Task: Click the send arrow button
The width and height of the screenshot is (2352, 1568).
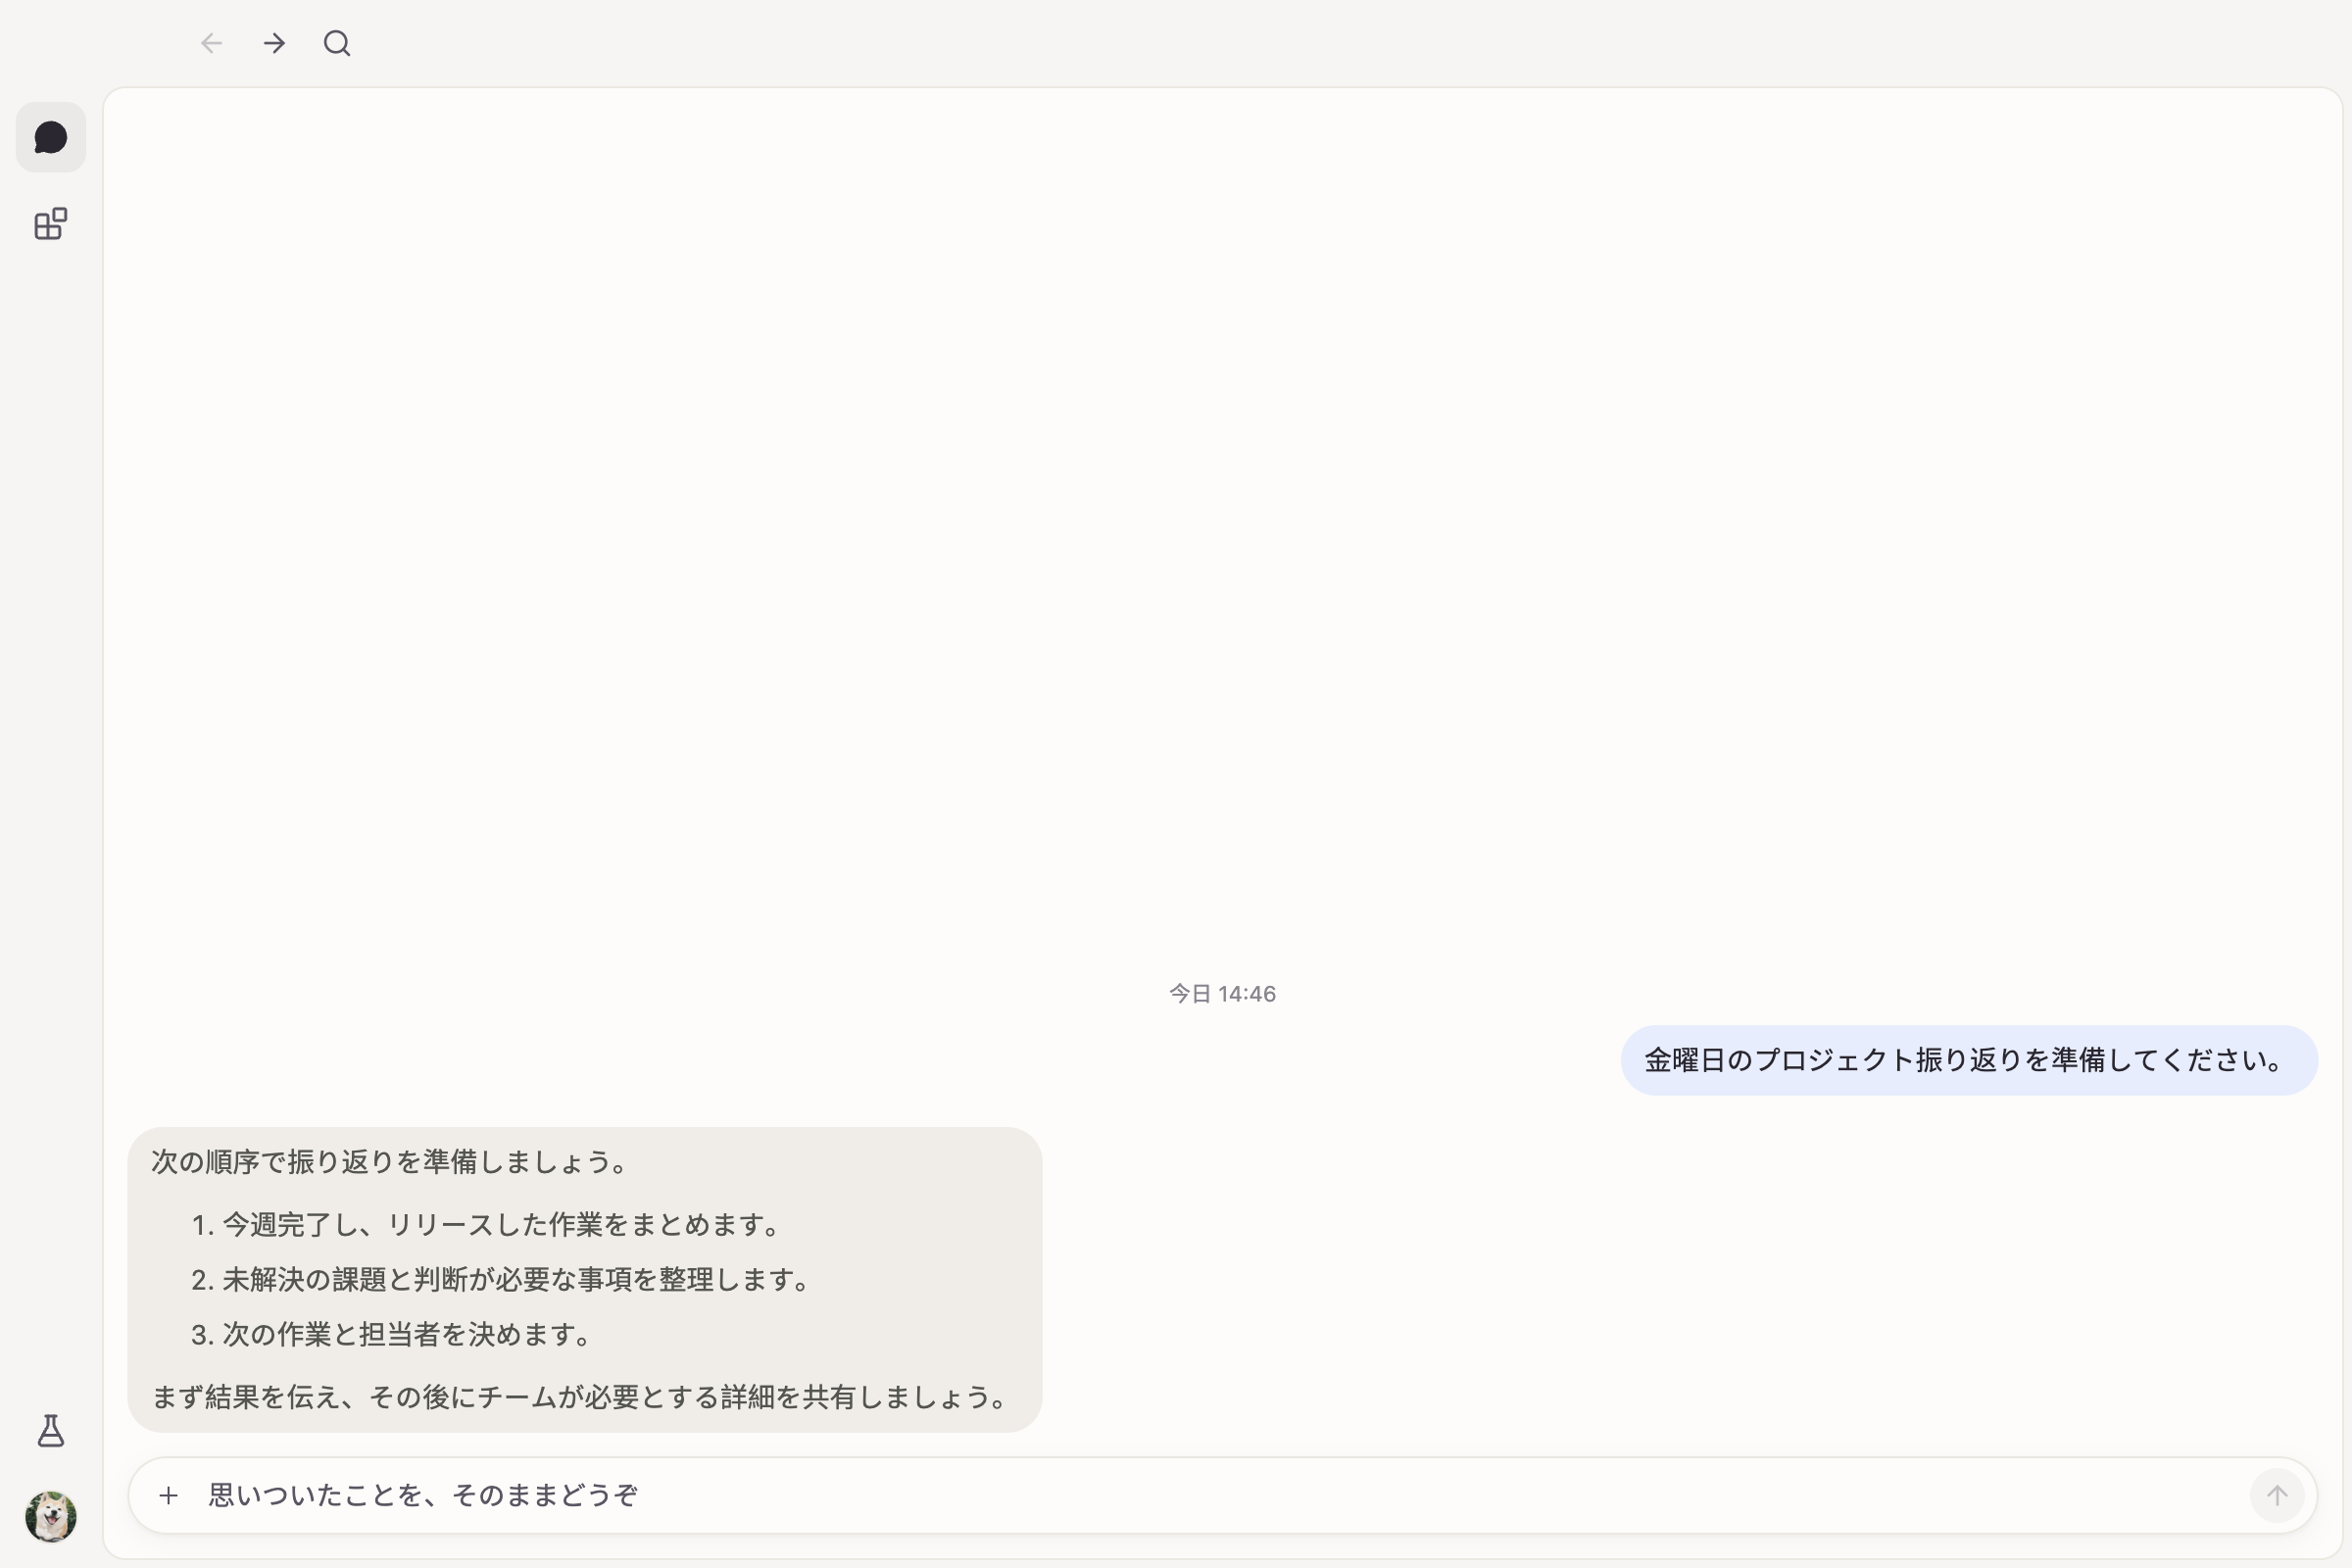Action: tap(2277, 1495)
